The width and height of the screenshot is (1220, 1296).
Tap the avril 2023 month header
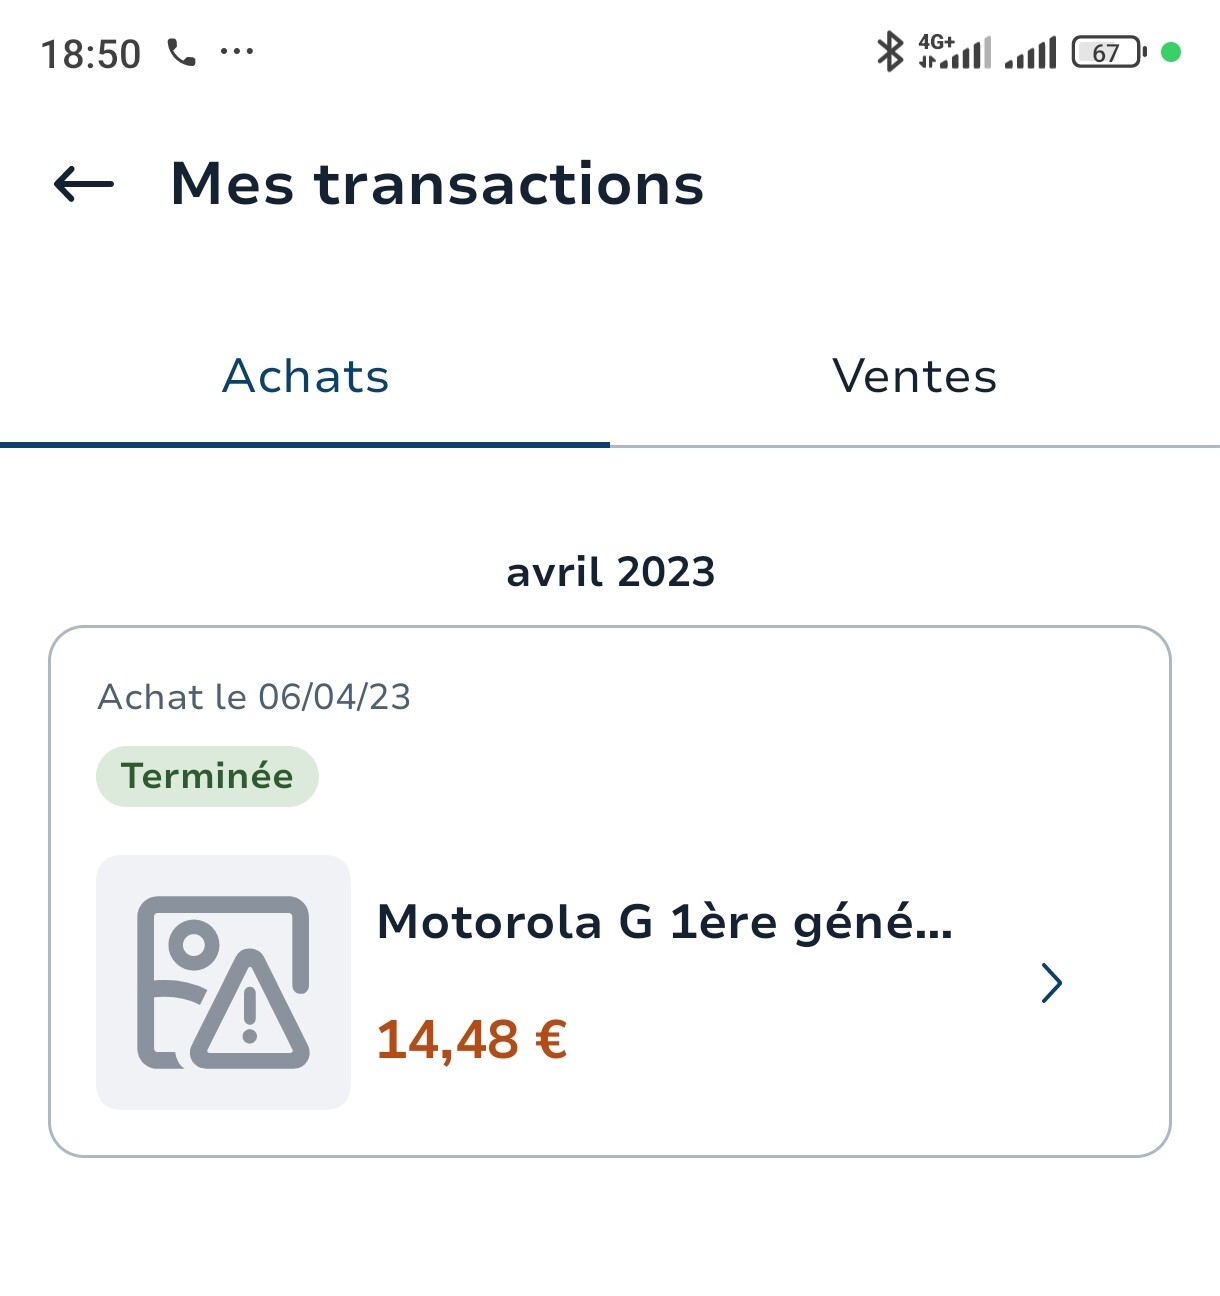pyautogui.click(x=610, y=572)
